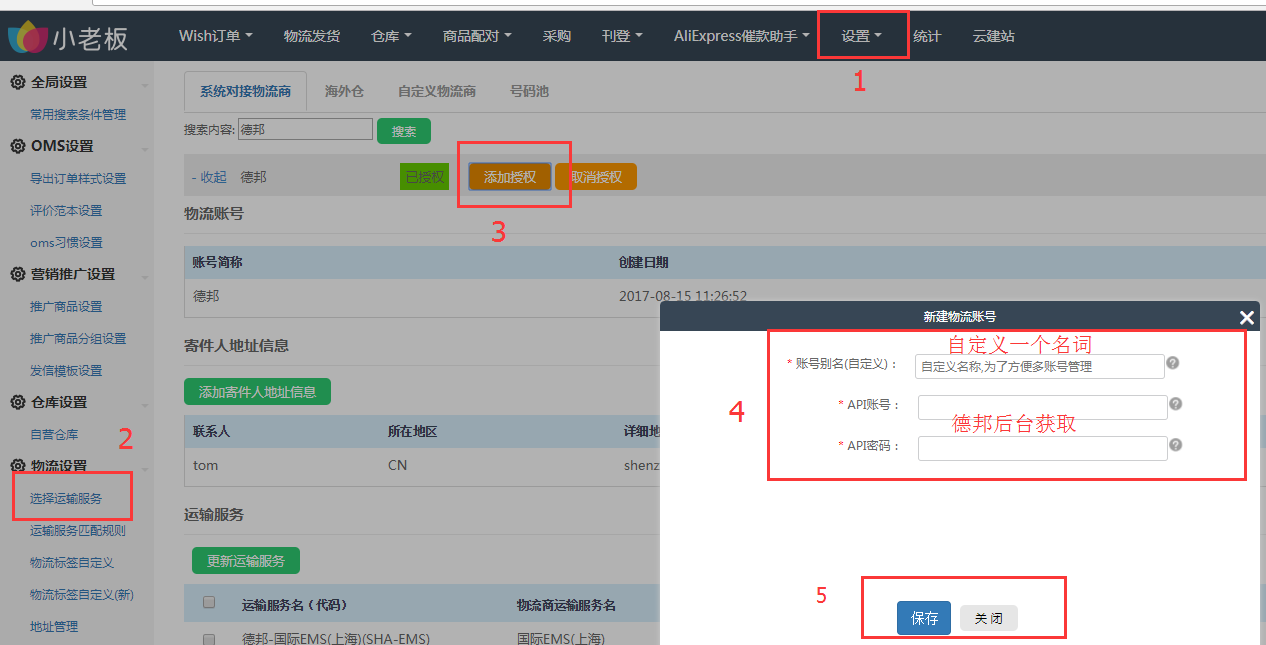
Task: Open the AliExpress催款助手 dropdown
Action: (741, 36)
